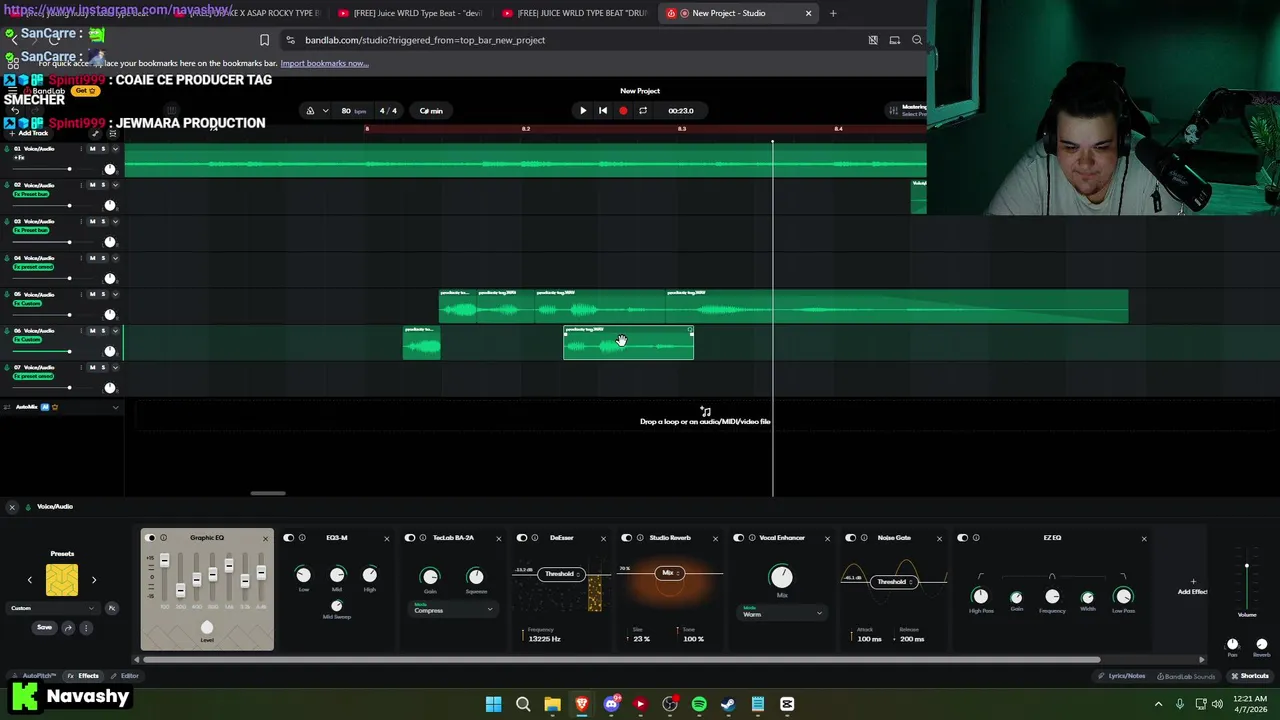Viewport: 1280px width, 720px height.
Task: Switch to the AutoPitch tab
Action: (x=34, y=676)
